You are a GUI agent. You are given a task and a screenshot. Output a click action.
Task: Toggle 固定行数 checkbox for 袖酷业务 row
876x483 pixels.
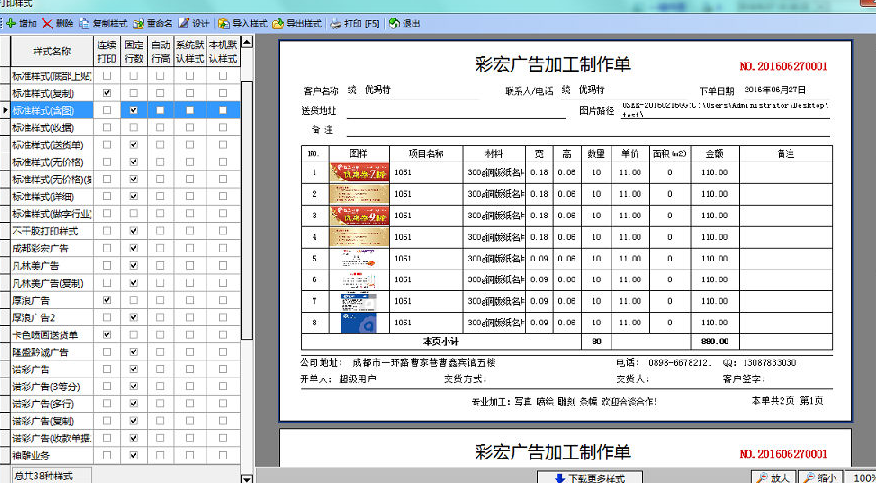pos(134,455)
